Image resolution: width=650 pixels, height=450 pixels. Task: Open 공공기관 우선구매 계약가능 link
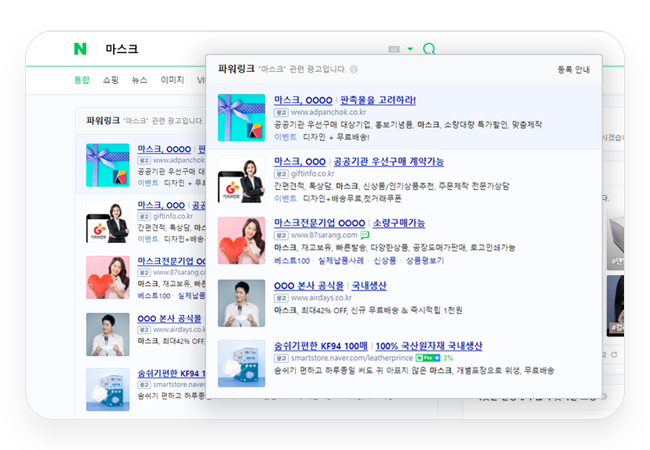pyautogui.click(x=388, y=162)
